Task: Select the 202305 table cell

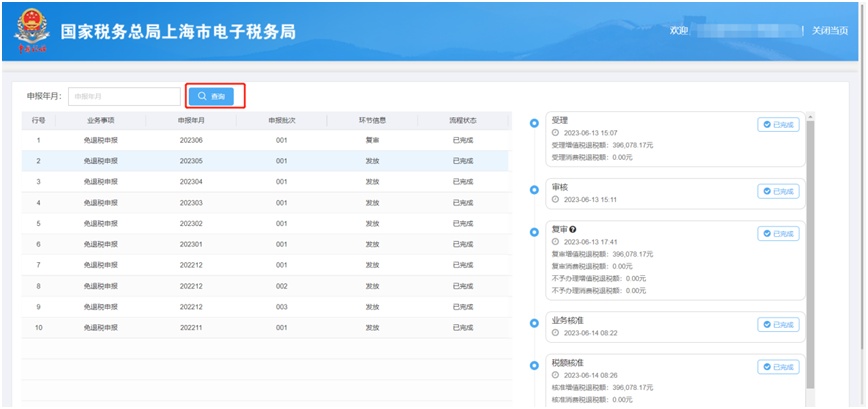Action: (x=191, y=161)
